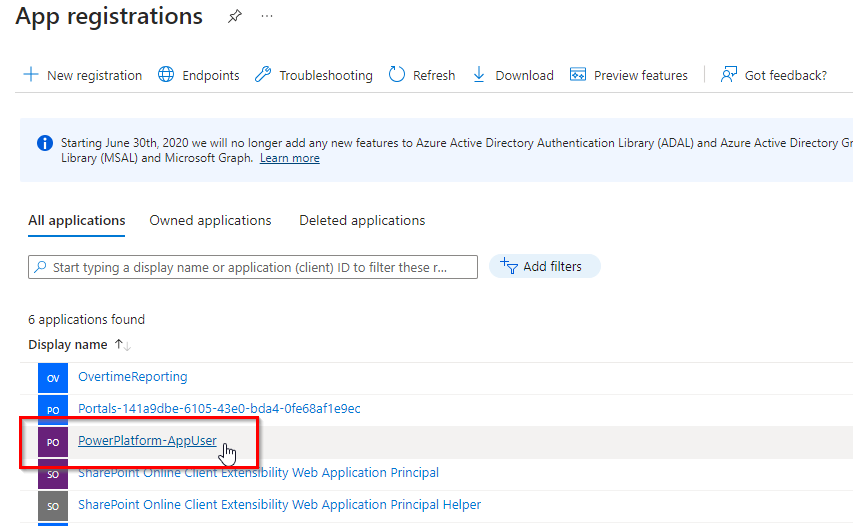Click Got feedback? label

[786, 75]
